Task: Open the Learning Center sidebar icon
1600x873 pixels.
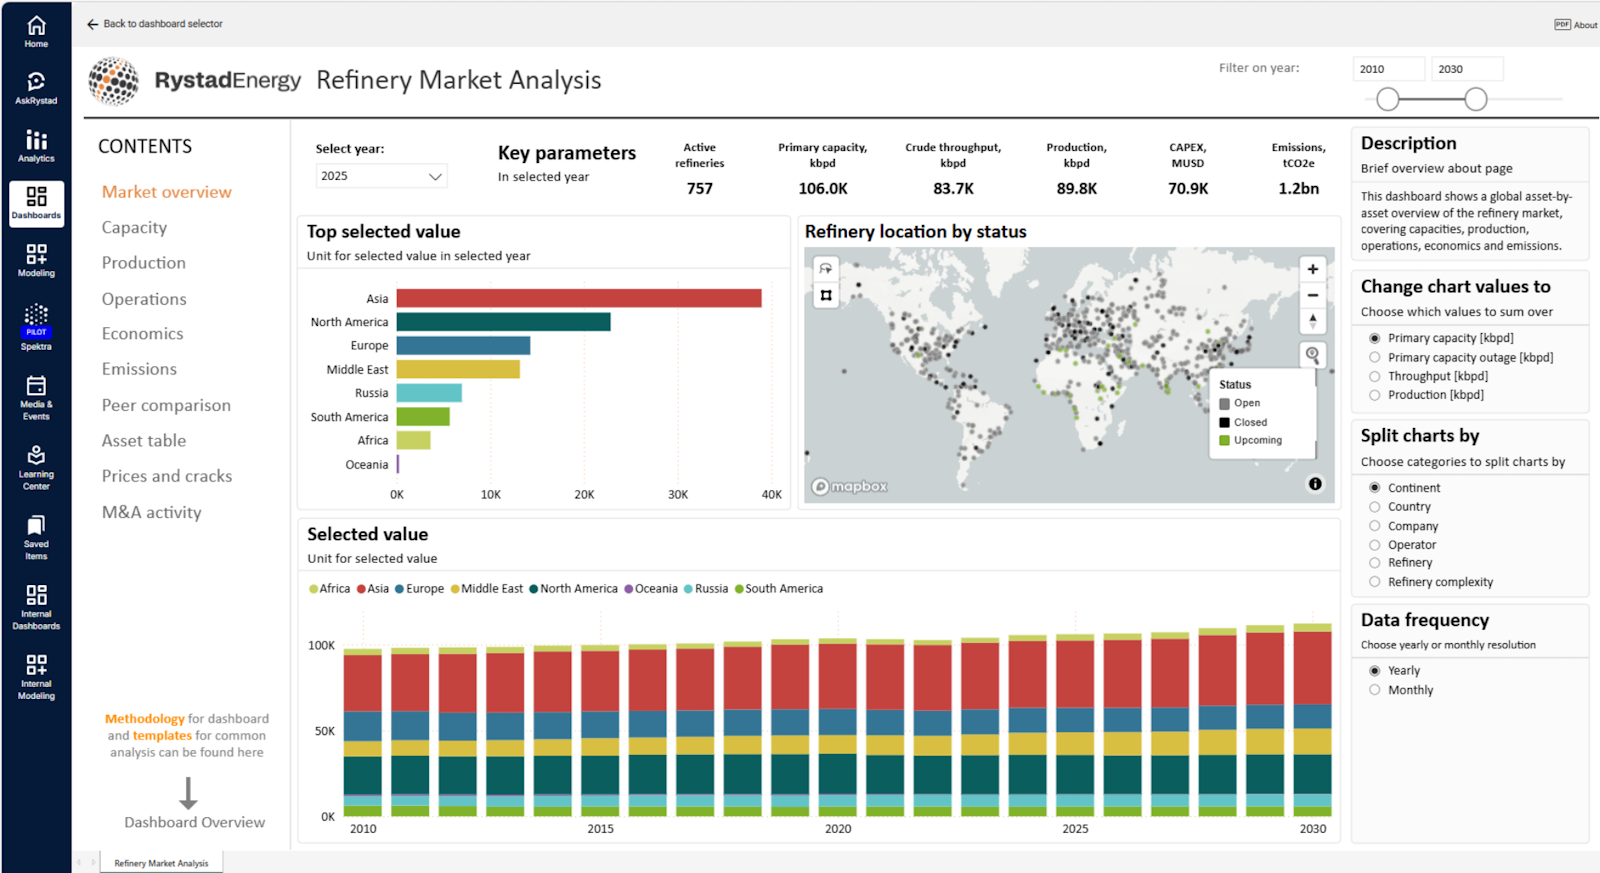Action: pos(36,468)
